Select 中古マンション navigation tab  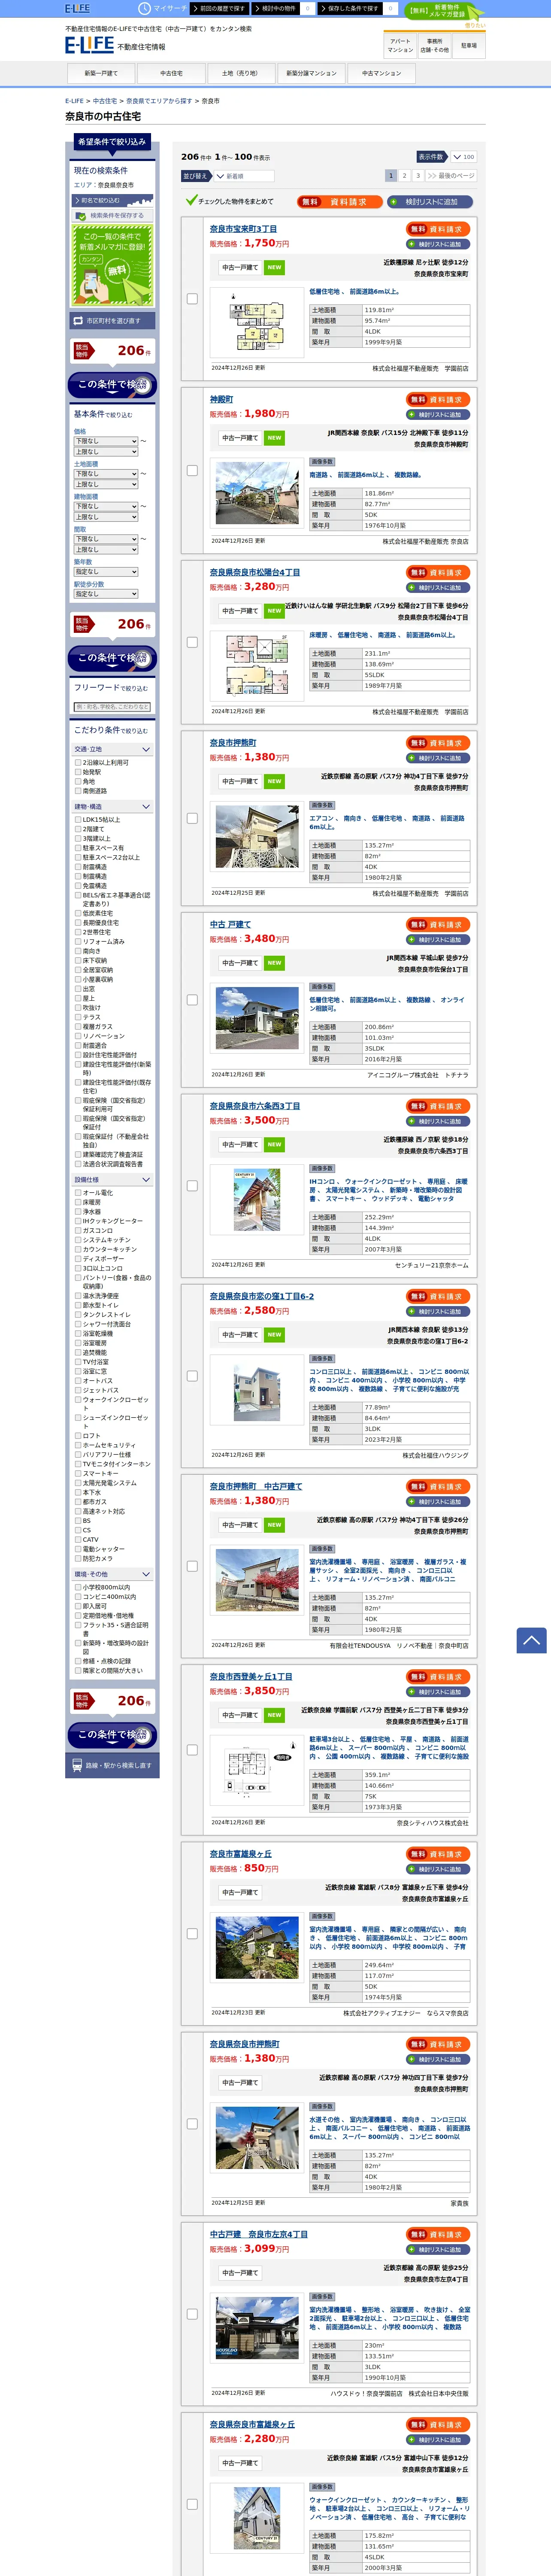[x=381, y=73]
